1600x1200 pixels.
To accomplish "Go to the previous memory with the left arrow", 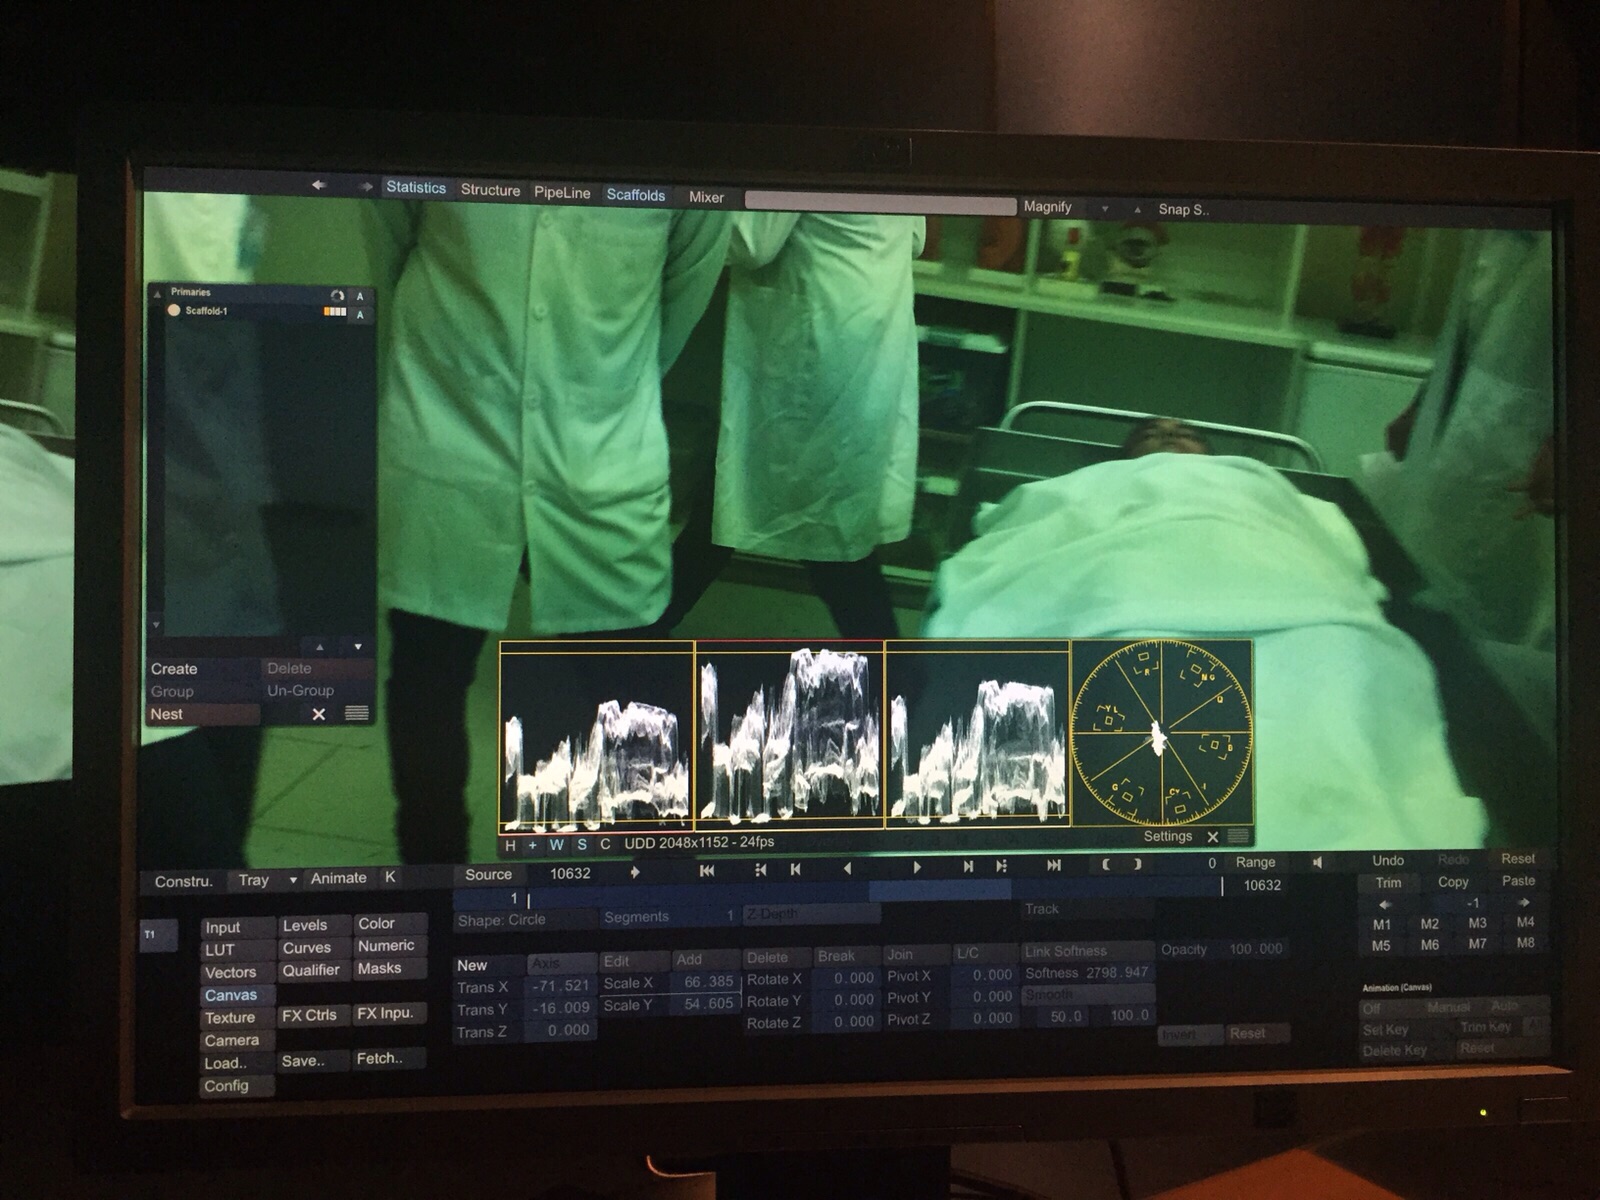I will pos(1386,903).
